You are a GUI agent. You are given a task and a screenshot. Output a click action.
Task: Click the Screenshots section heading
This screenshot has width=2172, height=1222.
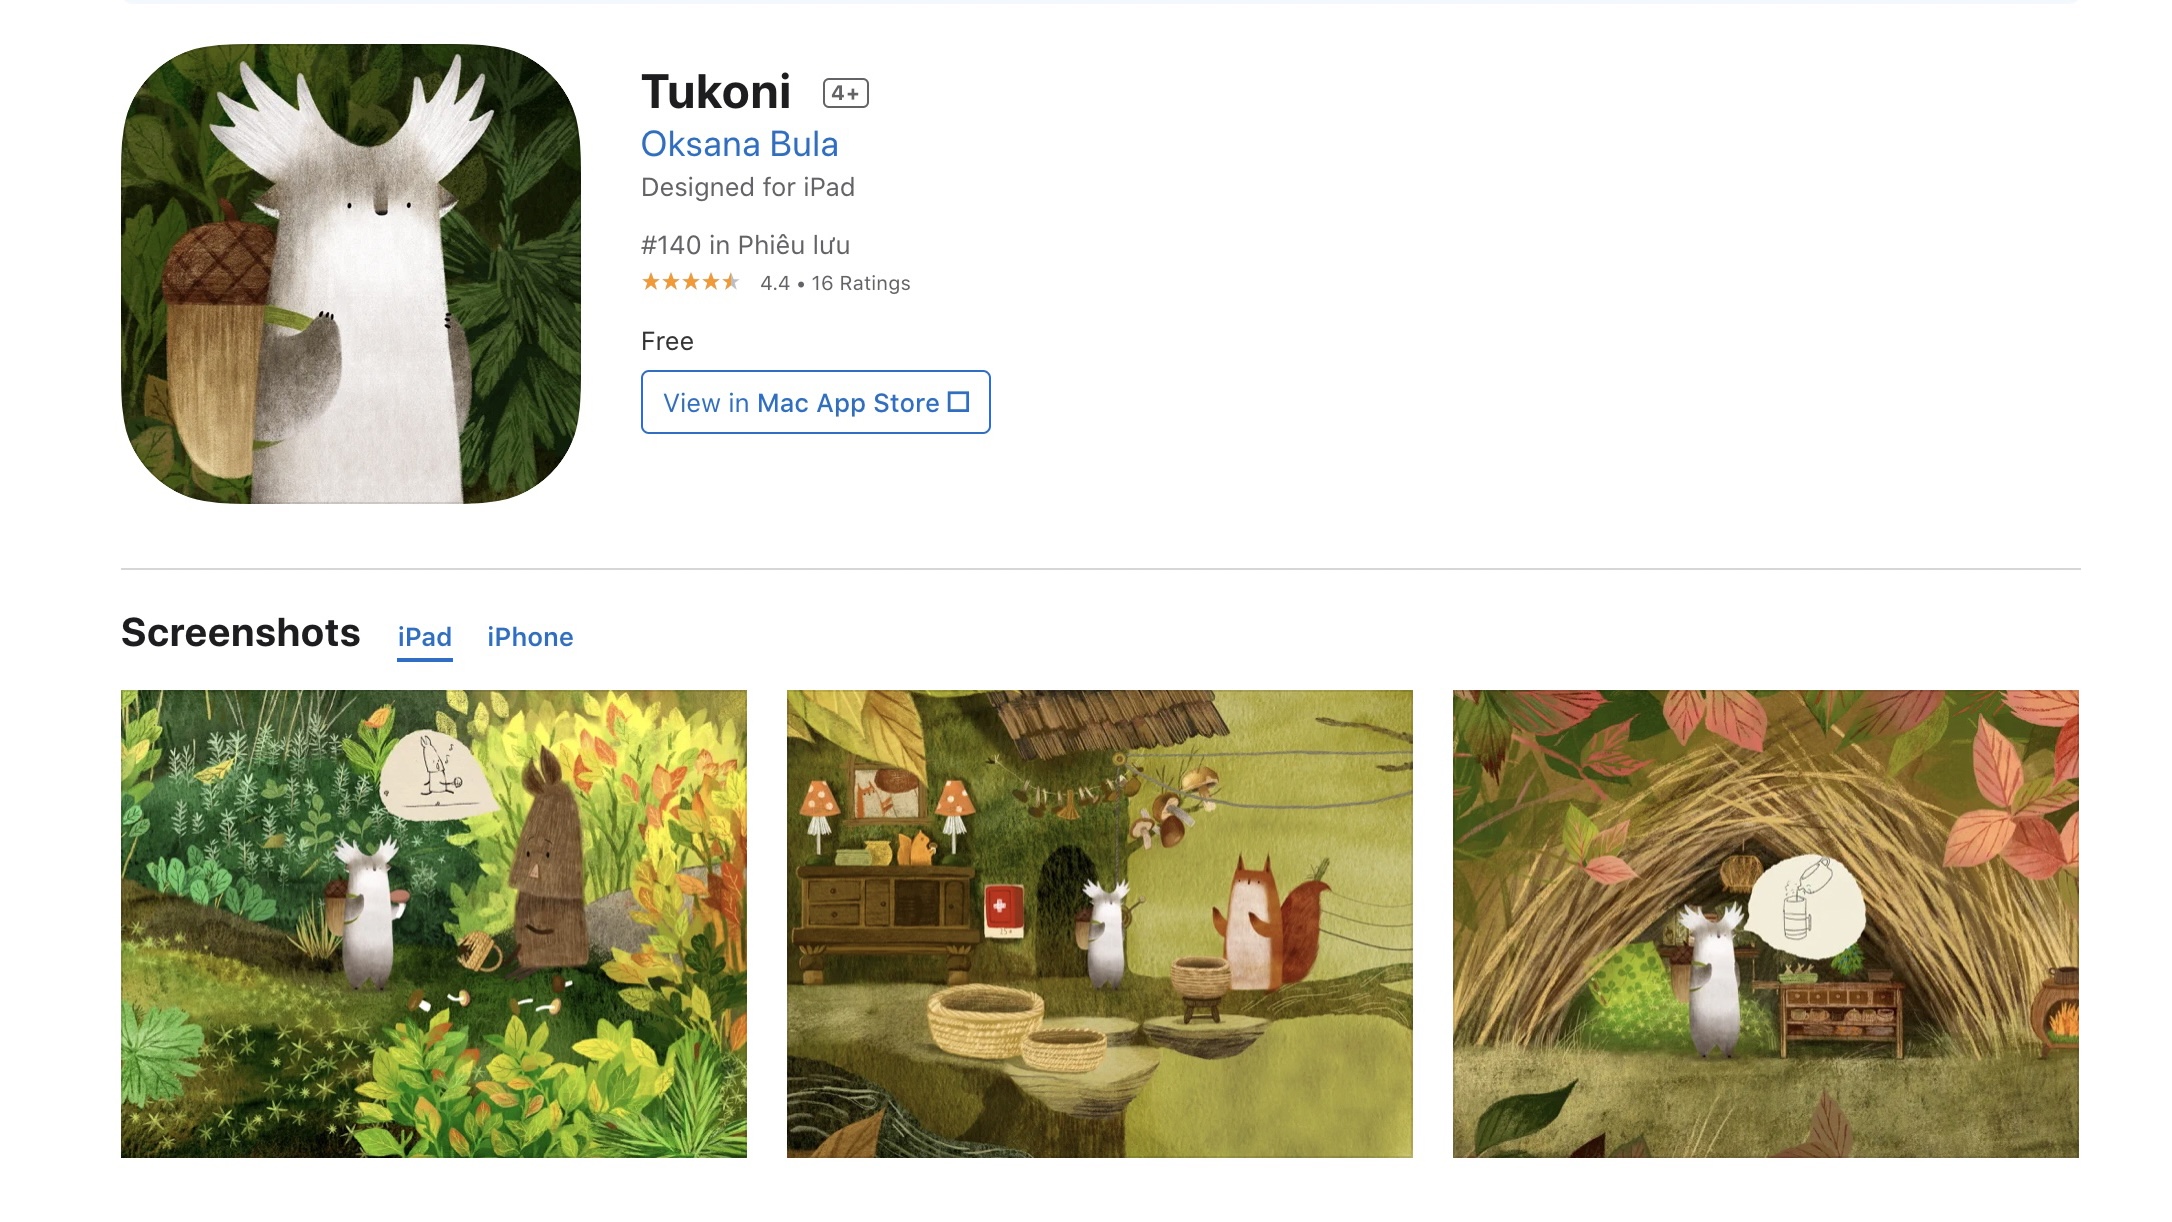240,633
